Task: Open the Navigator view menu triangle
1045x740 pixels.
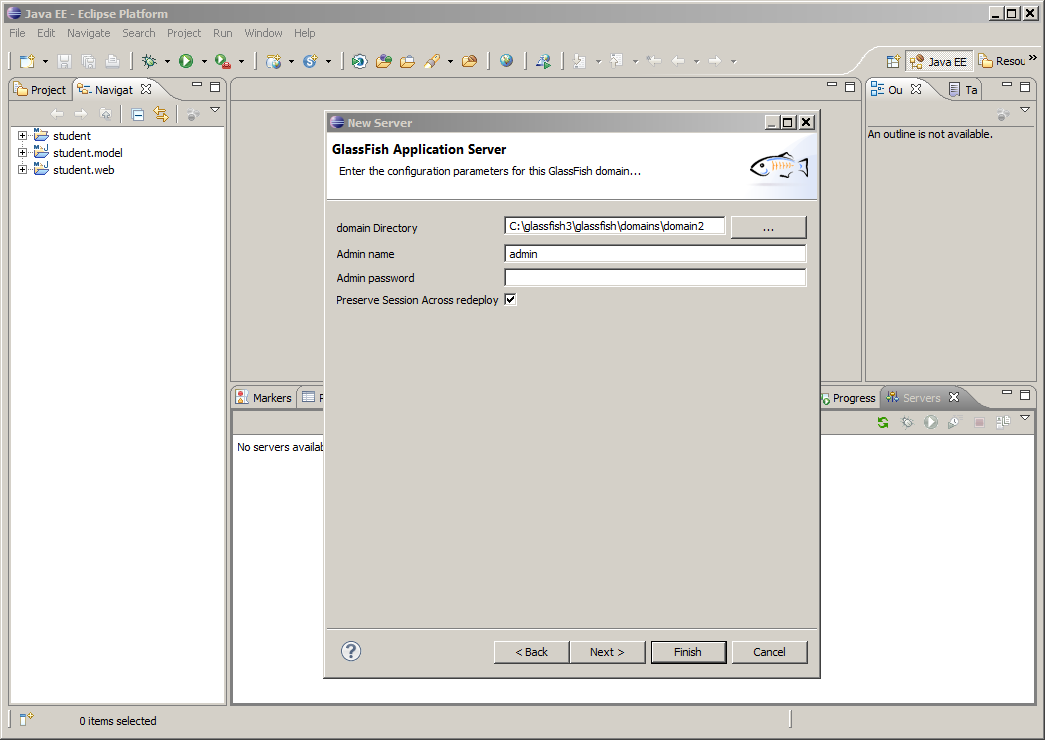Action: pyautogui.click(x=215, y=109)
